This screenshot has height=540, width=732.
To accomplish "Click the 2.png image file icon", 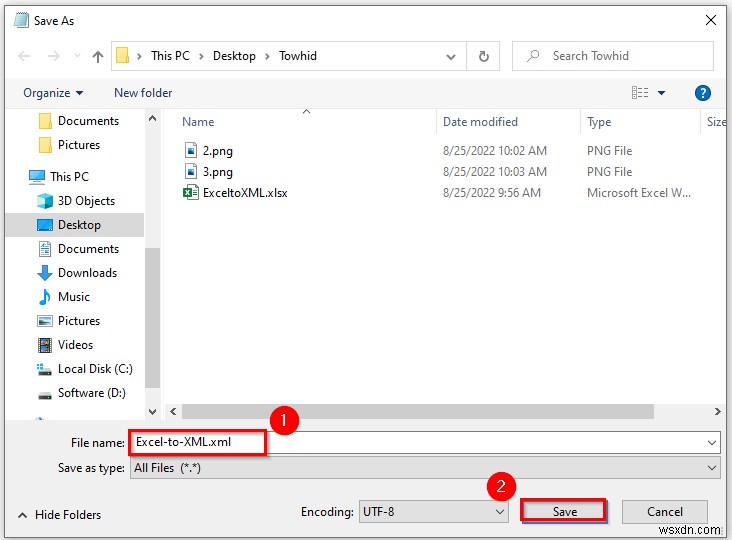I will 190,150.
